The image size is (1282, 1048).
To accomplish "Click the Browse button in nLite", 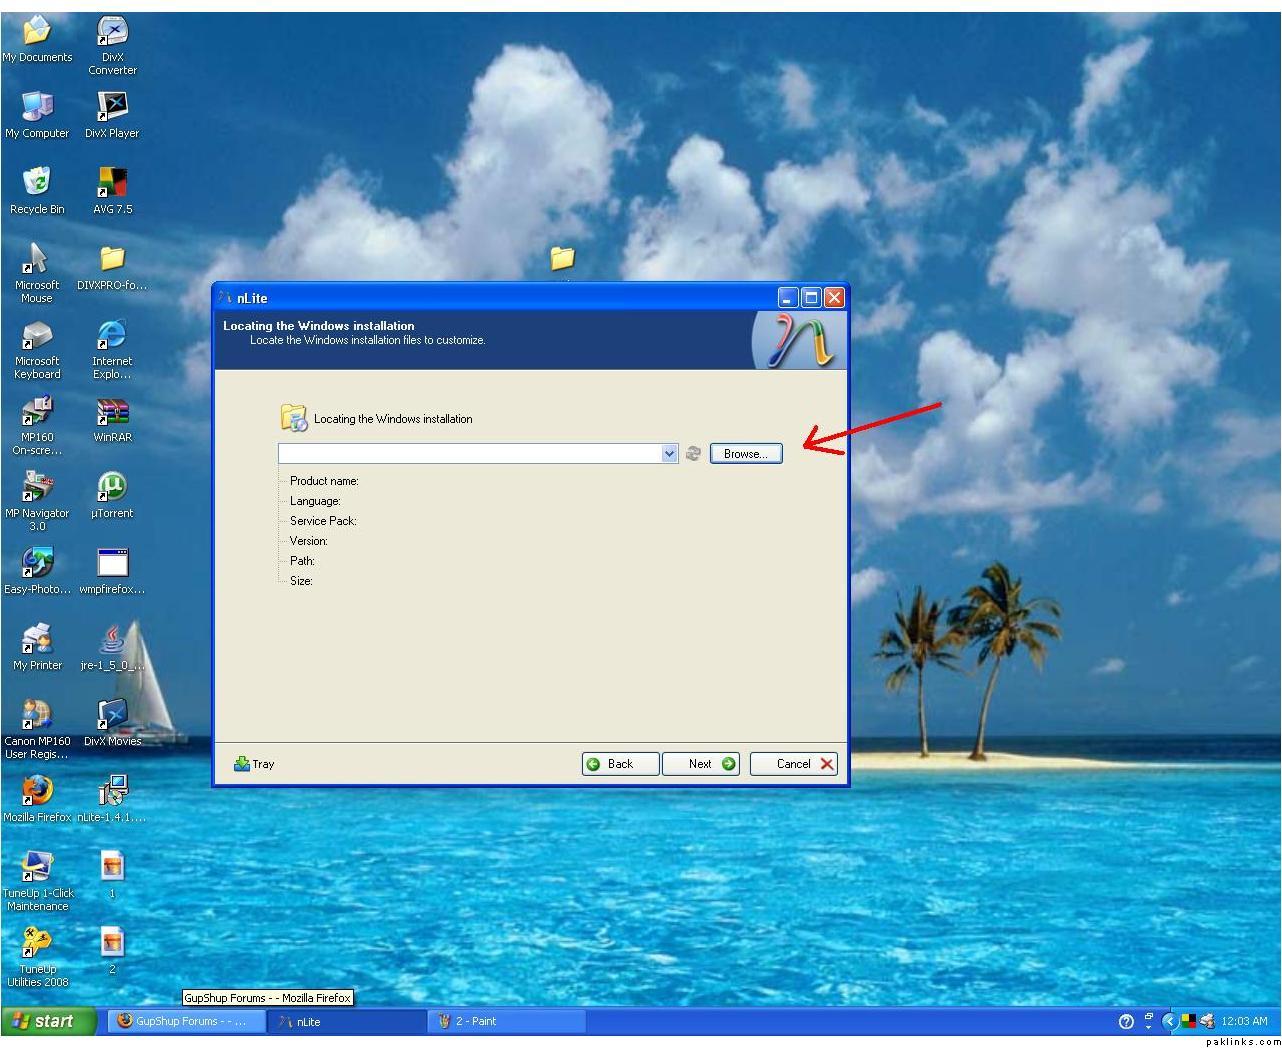I will pos(745,454).
